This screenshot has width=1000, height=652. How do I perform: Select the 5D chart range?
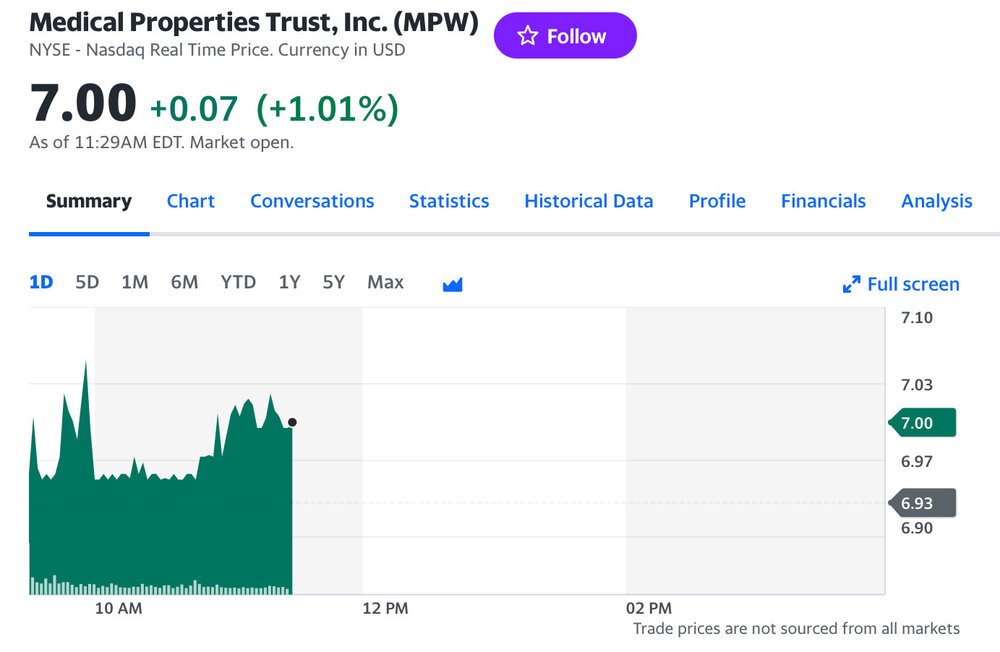[87, 282]
